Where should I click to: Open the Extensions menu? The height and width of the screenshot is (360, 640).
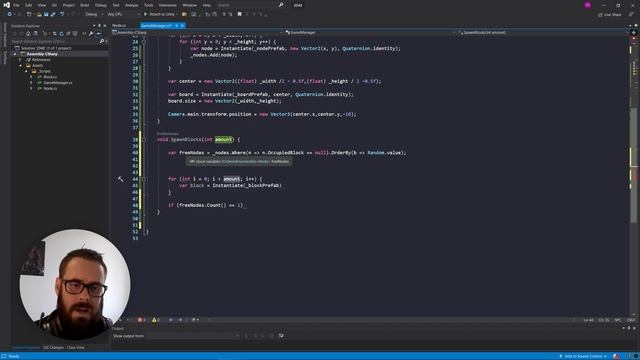[168, 5]
